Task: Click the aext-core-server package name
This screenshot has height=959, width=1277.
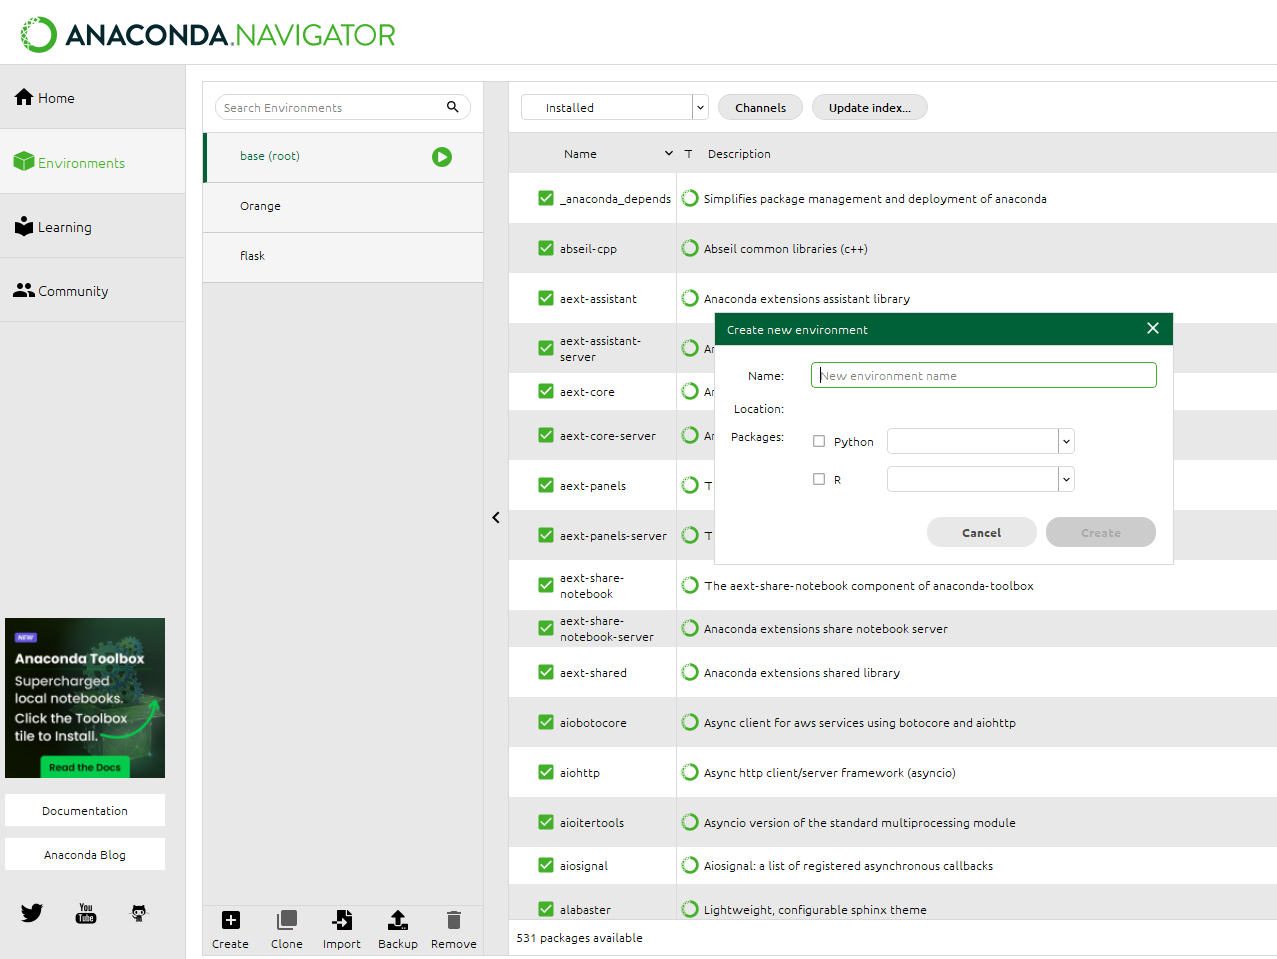Action: (608, 435)
